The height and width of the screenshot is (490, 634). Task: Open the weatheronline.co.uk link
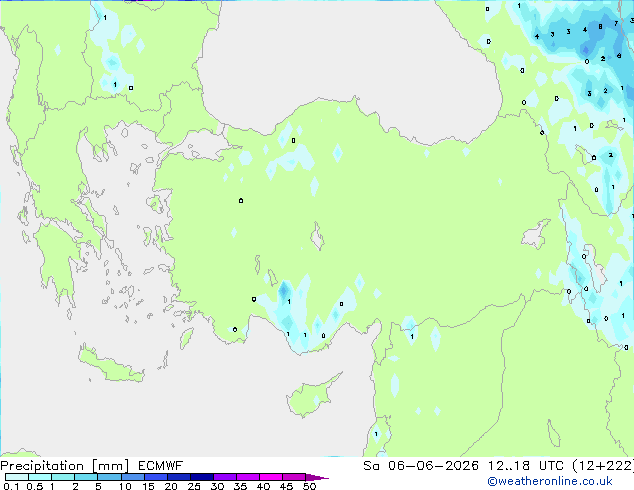tap(550, 481)
